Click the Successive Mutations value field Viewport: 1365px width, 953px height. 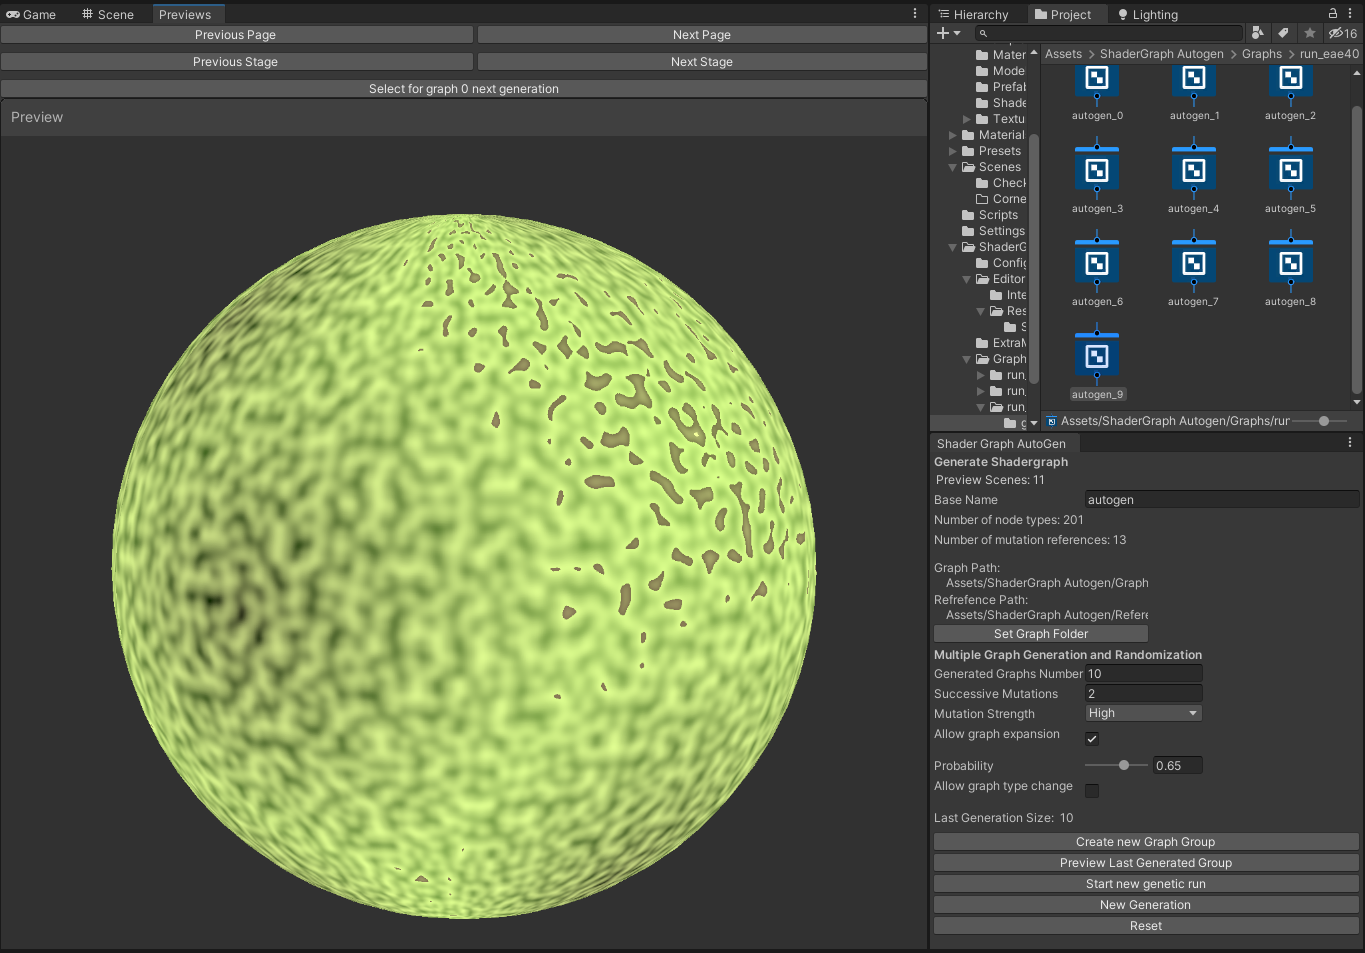pyautogui.click(x=1144, y=694)
